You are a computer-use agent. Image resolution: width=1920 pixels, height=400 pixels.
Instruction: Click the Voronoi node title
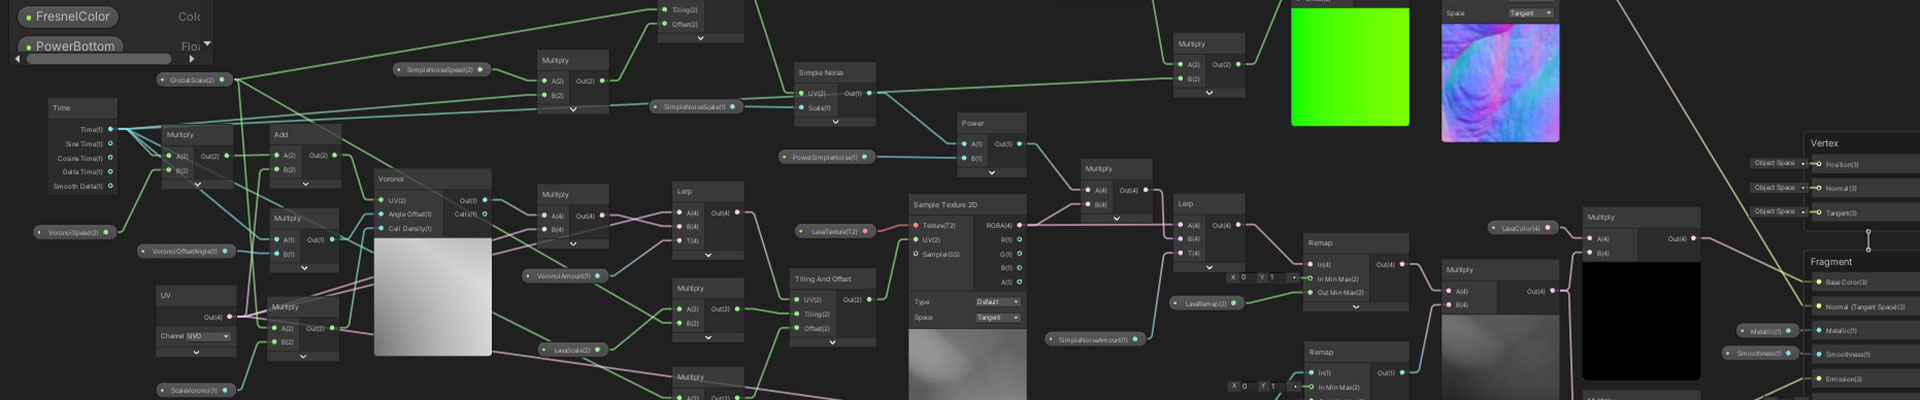pyautogui.click(x=391, y=179)
